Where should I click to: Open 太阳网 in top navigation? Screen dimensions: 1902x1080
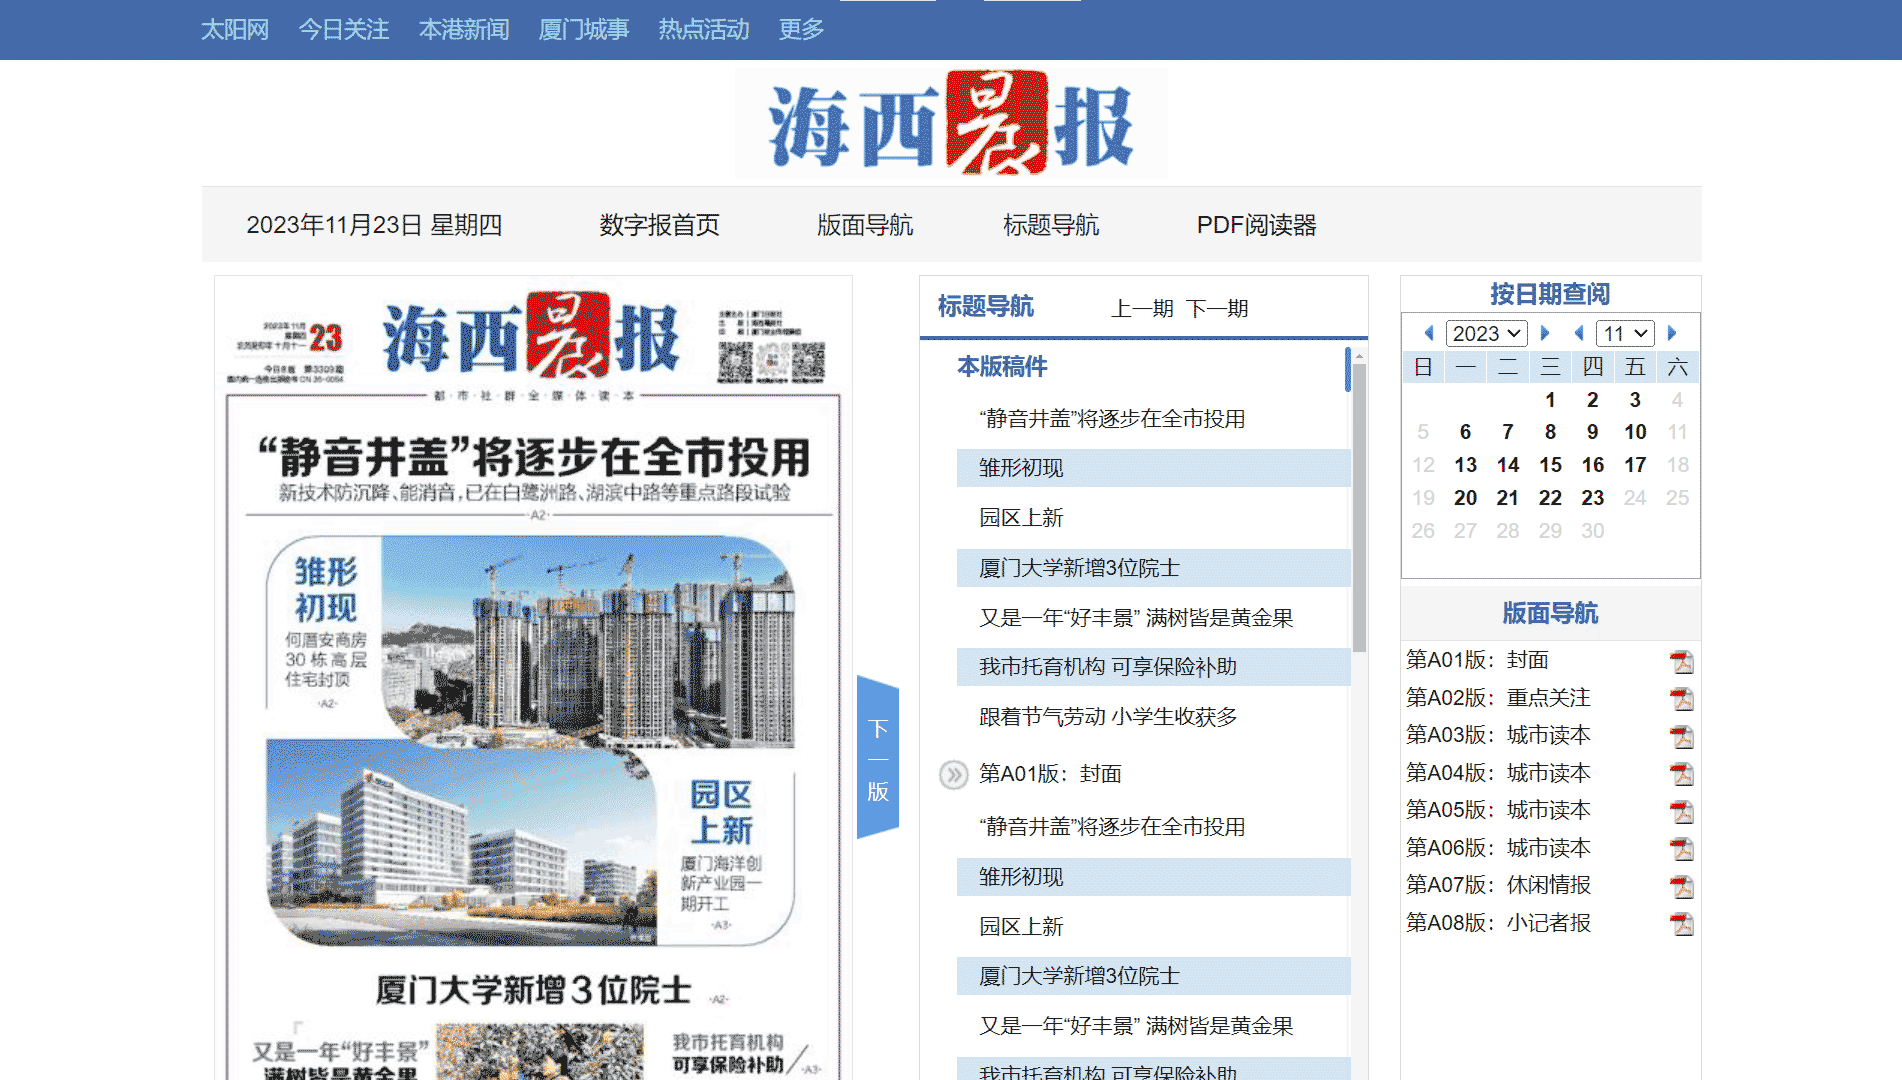235,29
